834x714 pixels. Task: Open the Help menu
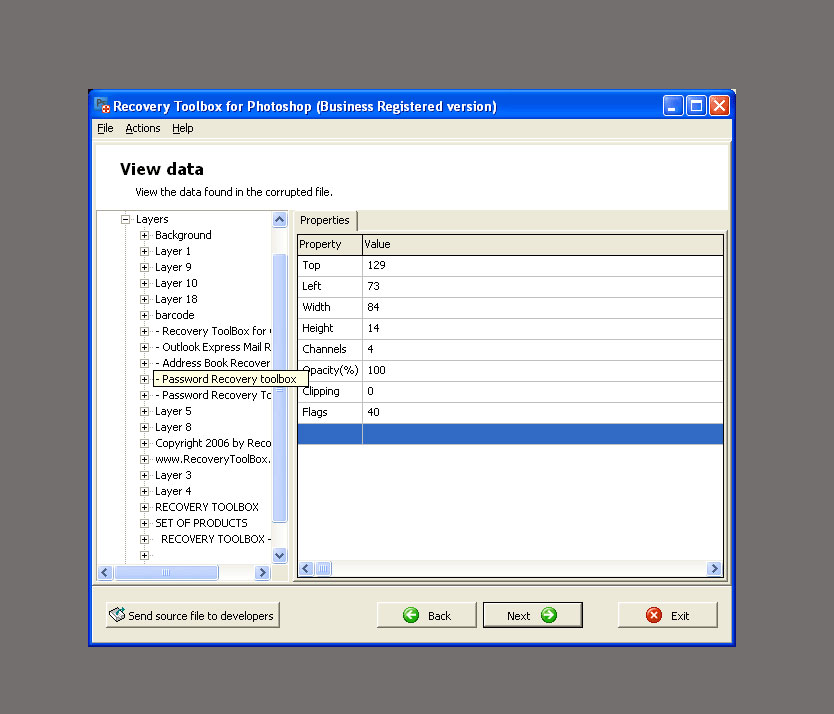point(182,128)
